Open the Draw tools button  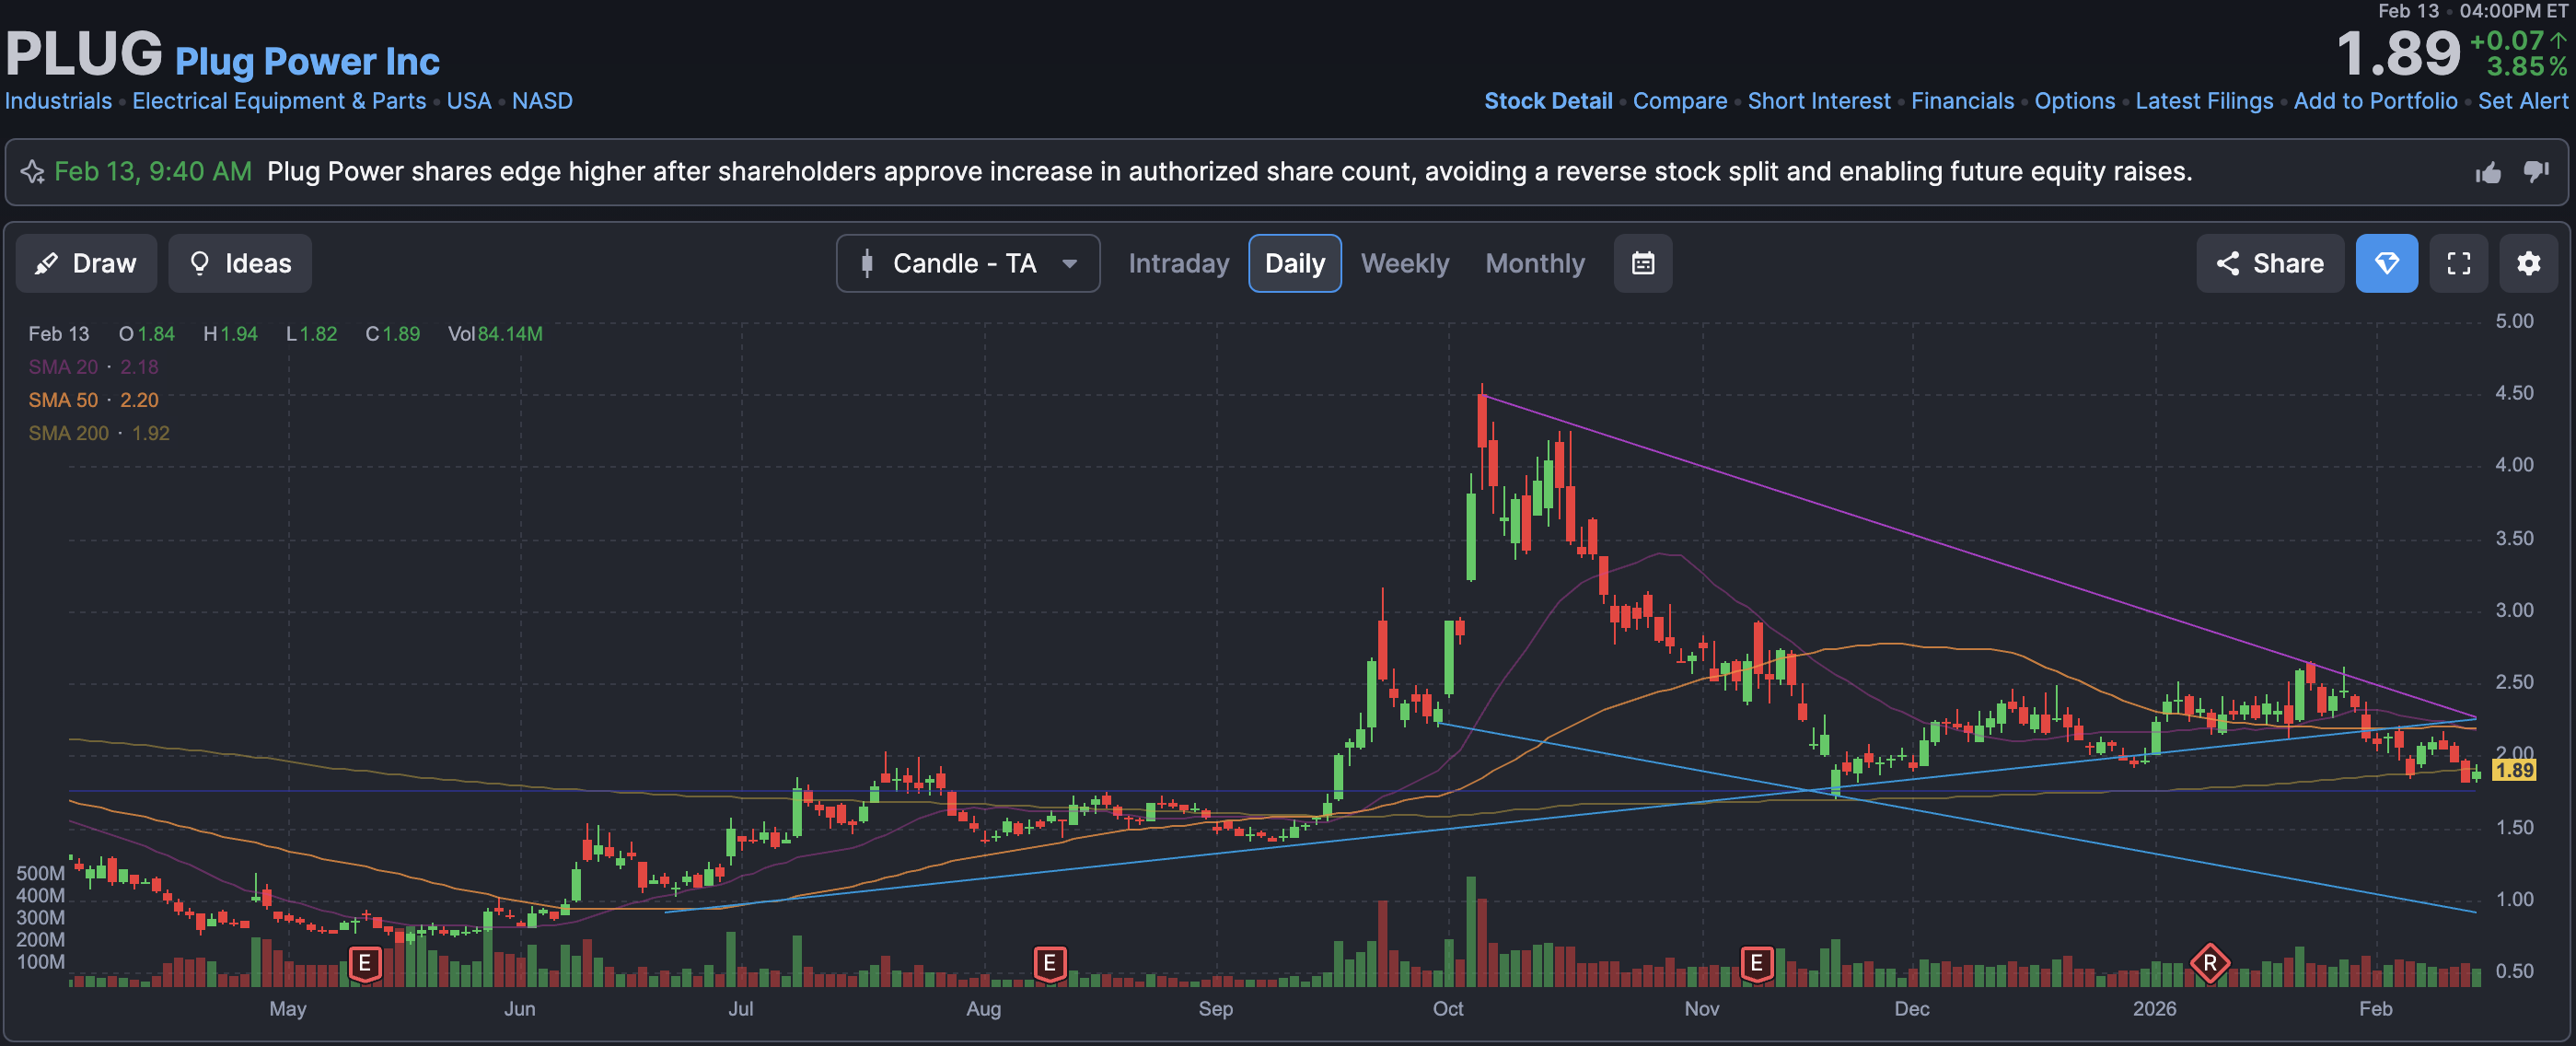tap(86, 264)
